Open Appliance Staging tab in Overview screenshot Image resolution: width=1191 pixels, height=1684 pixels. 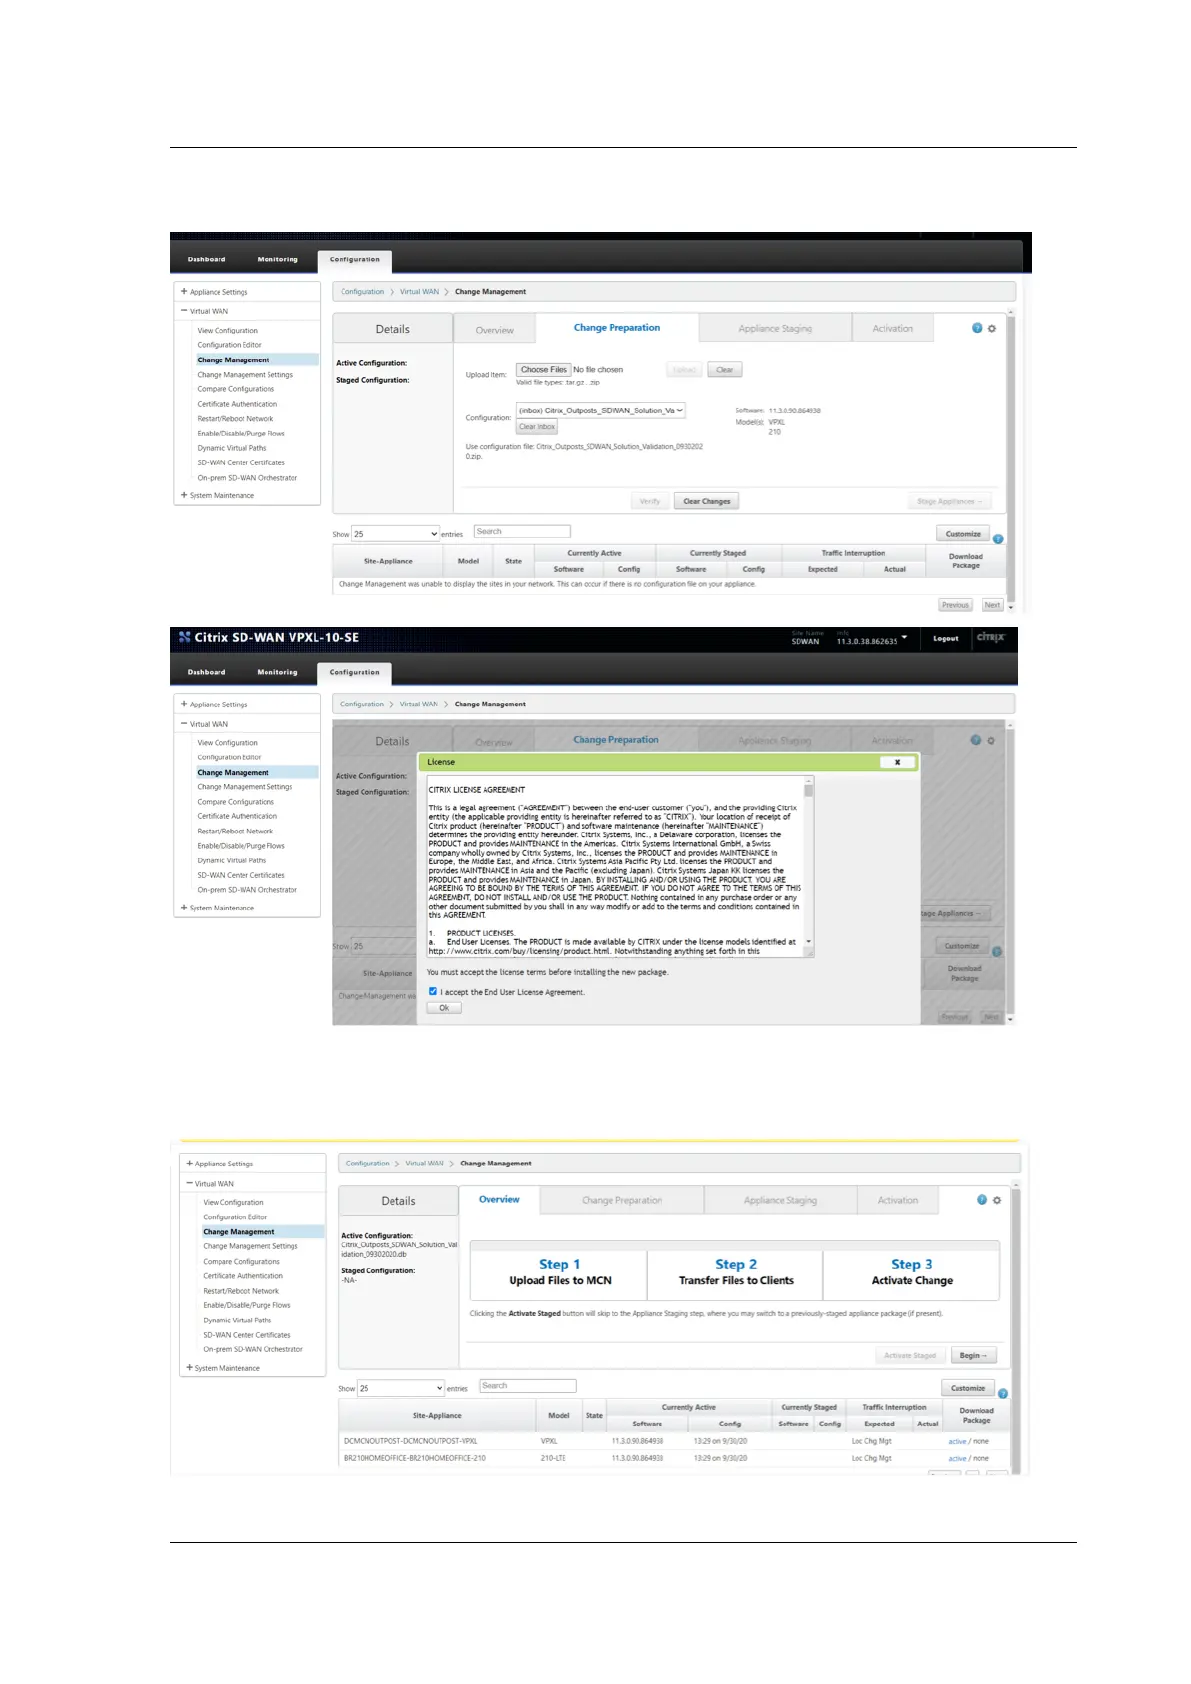point(780,1200)
